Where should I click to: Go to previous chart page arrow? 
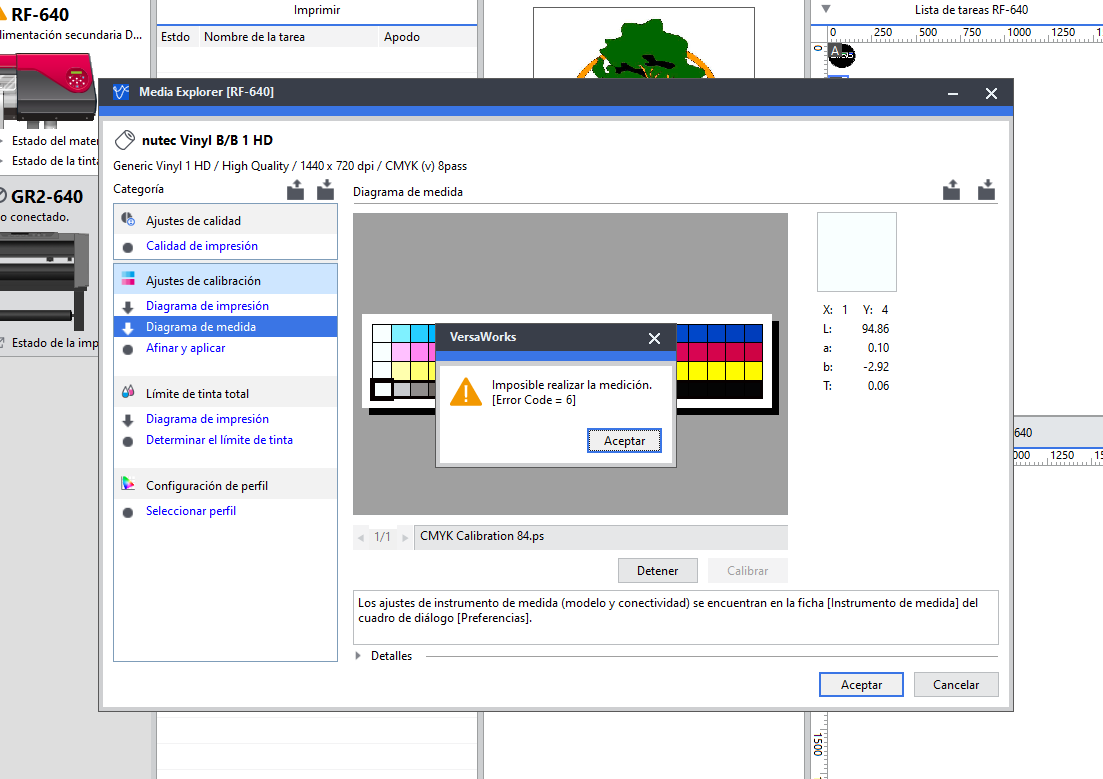tap(361, 538)
